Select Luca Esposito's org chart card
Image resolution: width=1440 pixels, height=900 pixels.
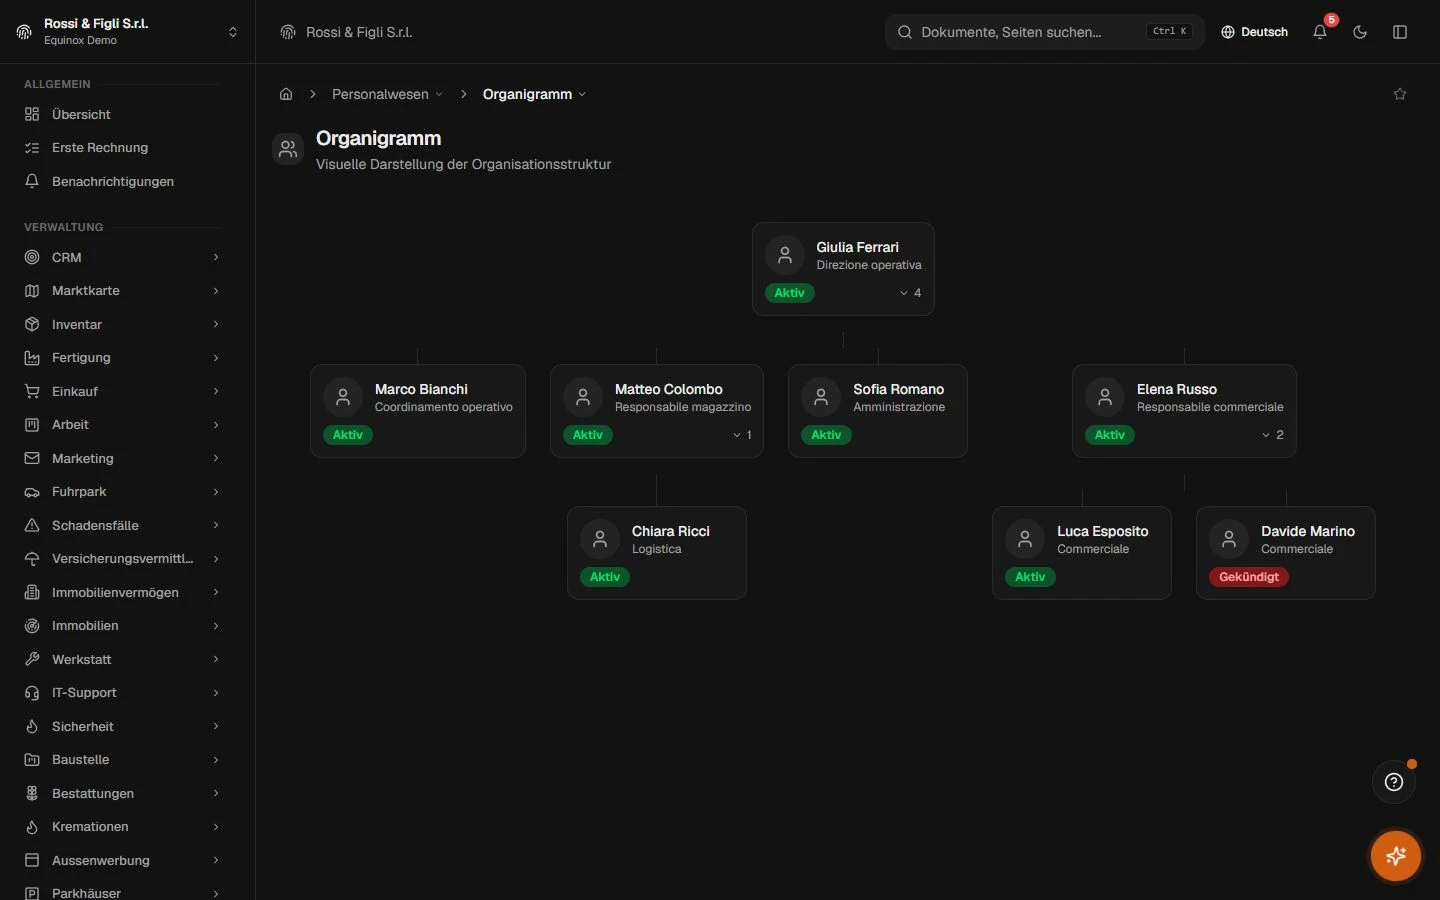pos(1082,553)
